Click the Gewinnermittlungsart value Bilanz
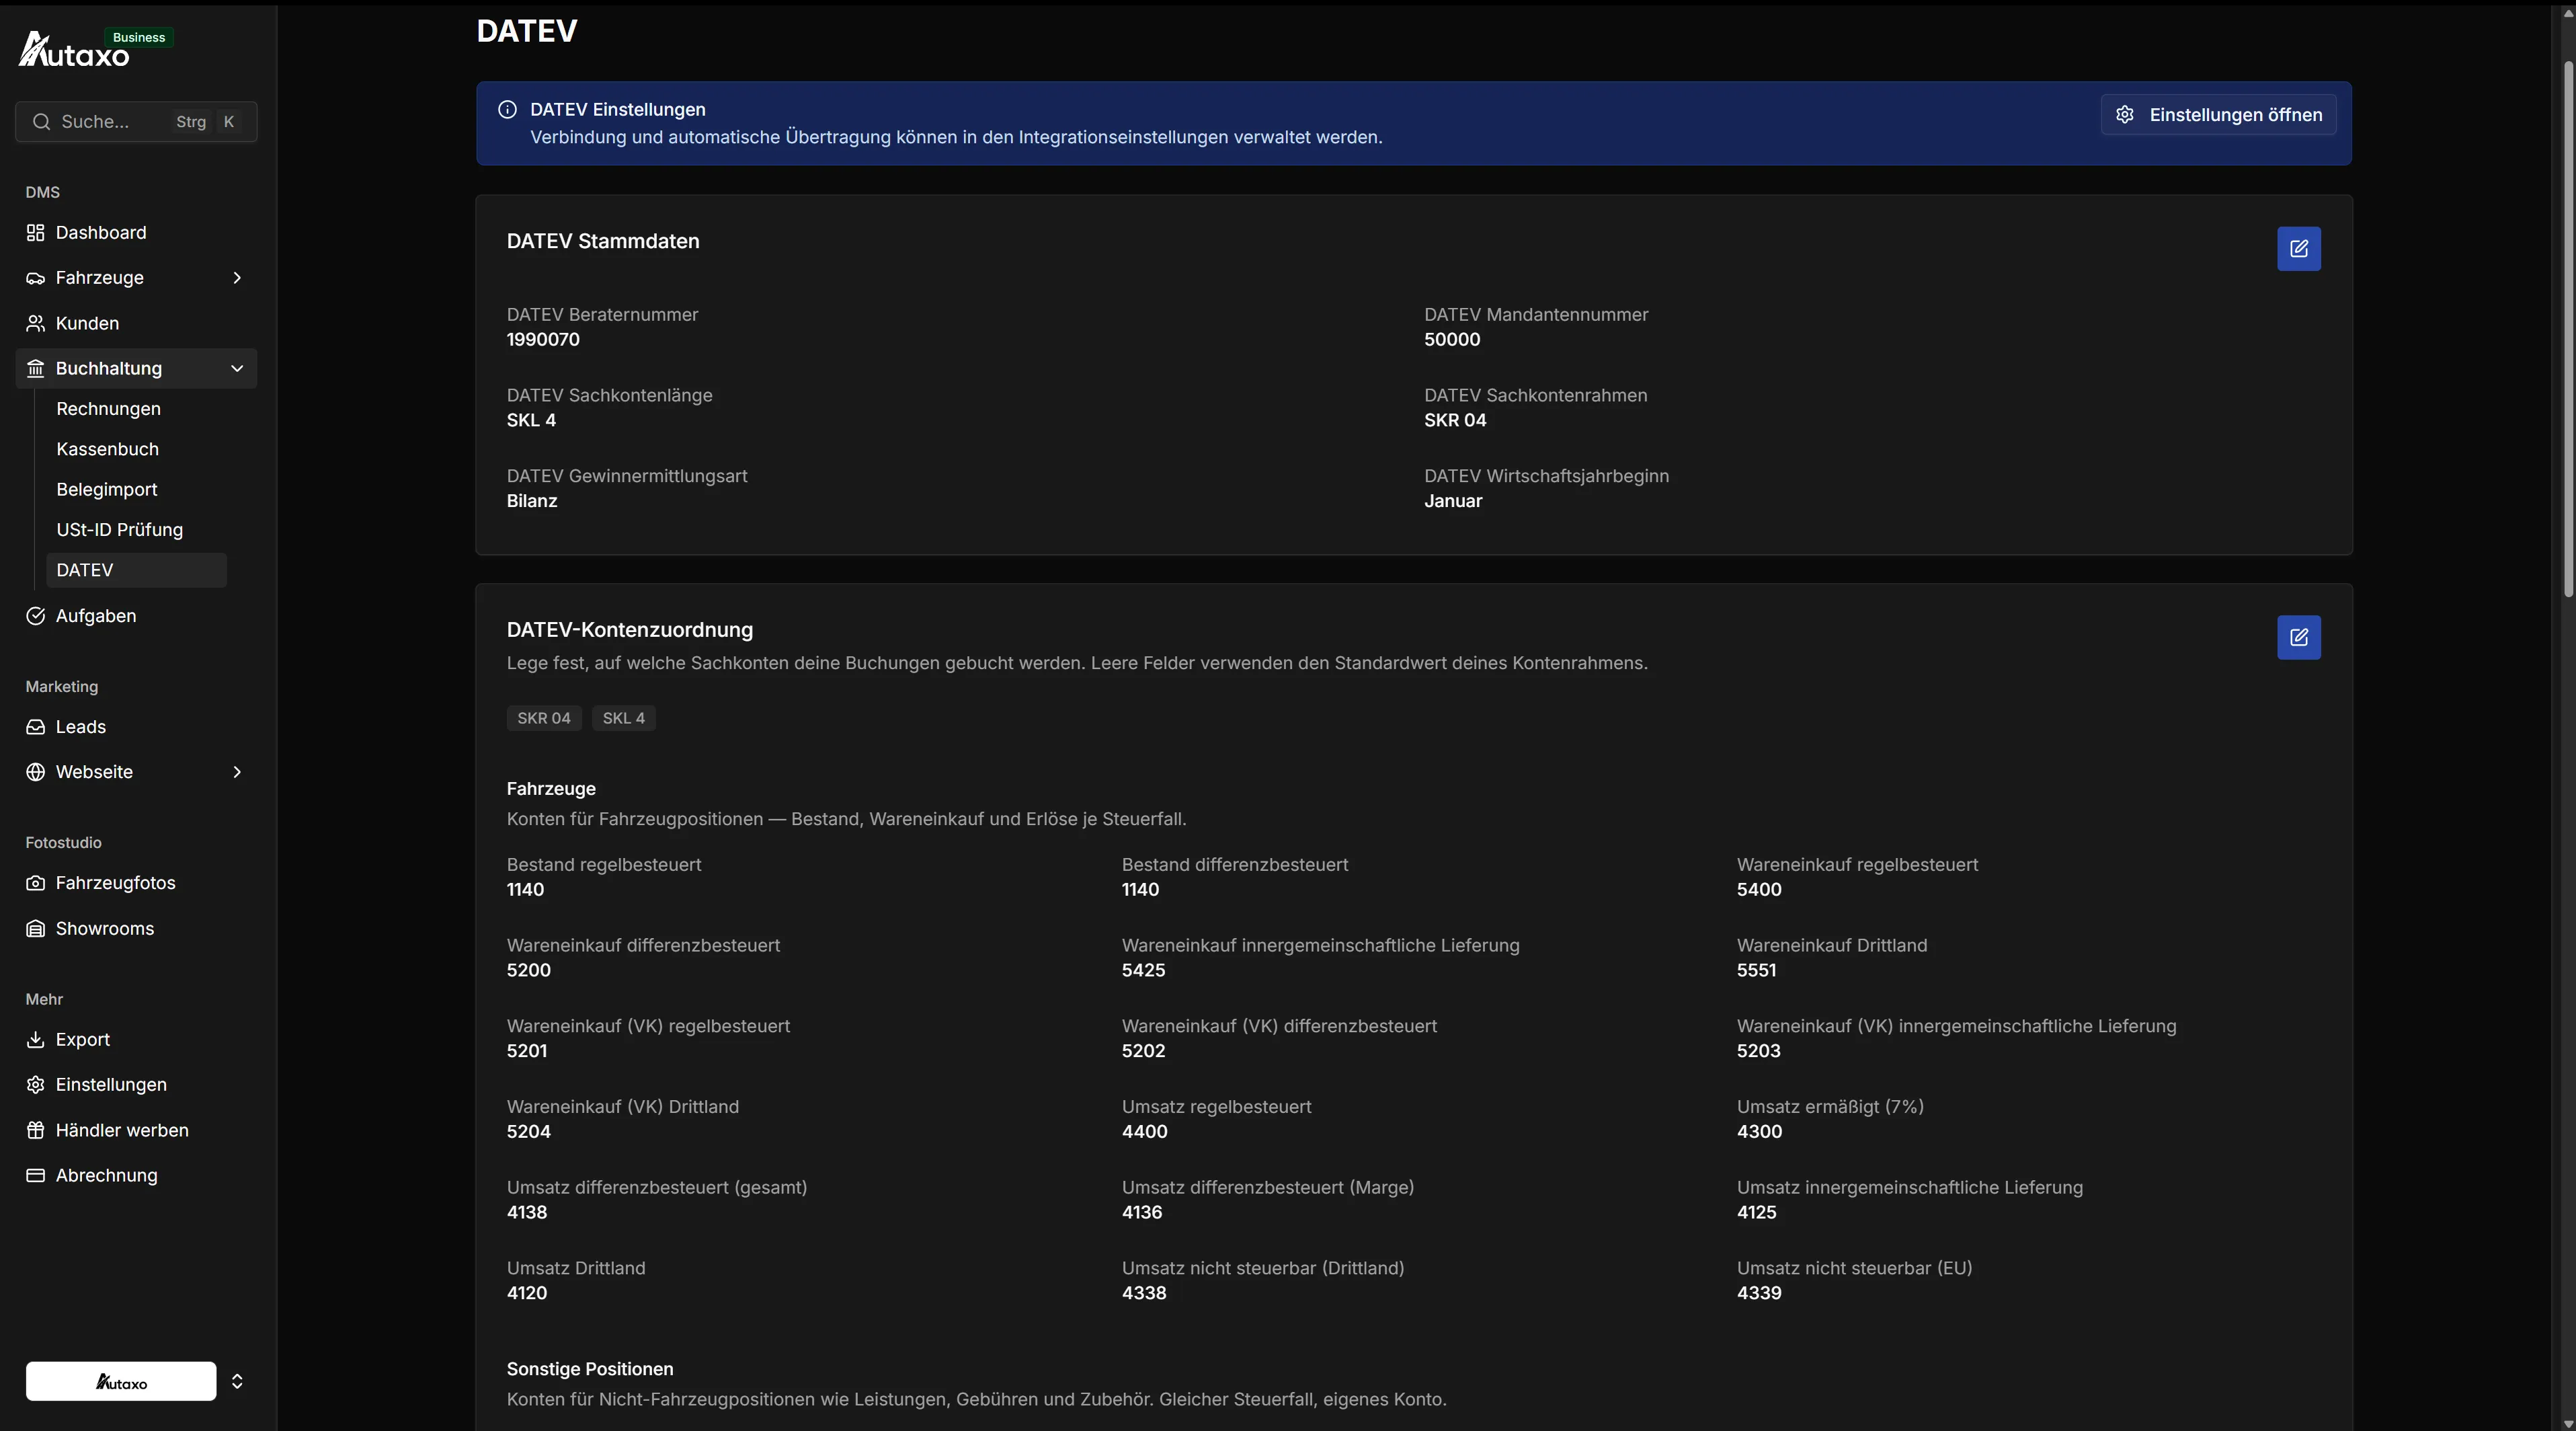The height and width of the screenshot is (1431, 2576). 532,502
